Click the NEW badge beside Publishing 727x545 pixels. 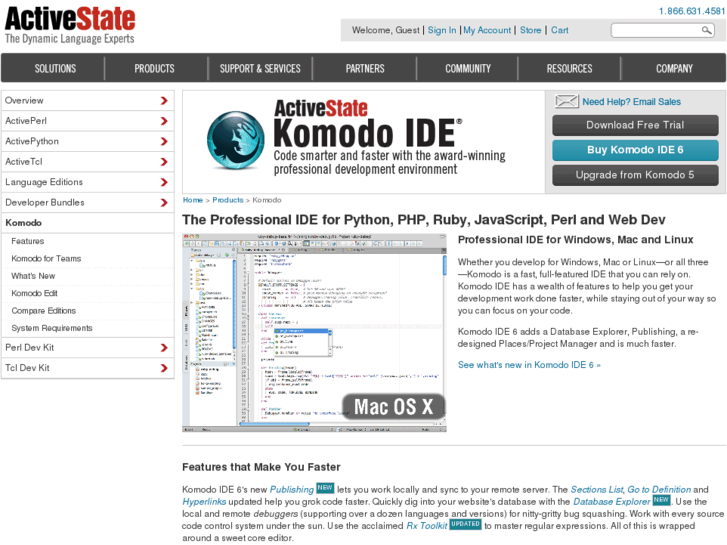325,488
